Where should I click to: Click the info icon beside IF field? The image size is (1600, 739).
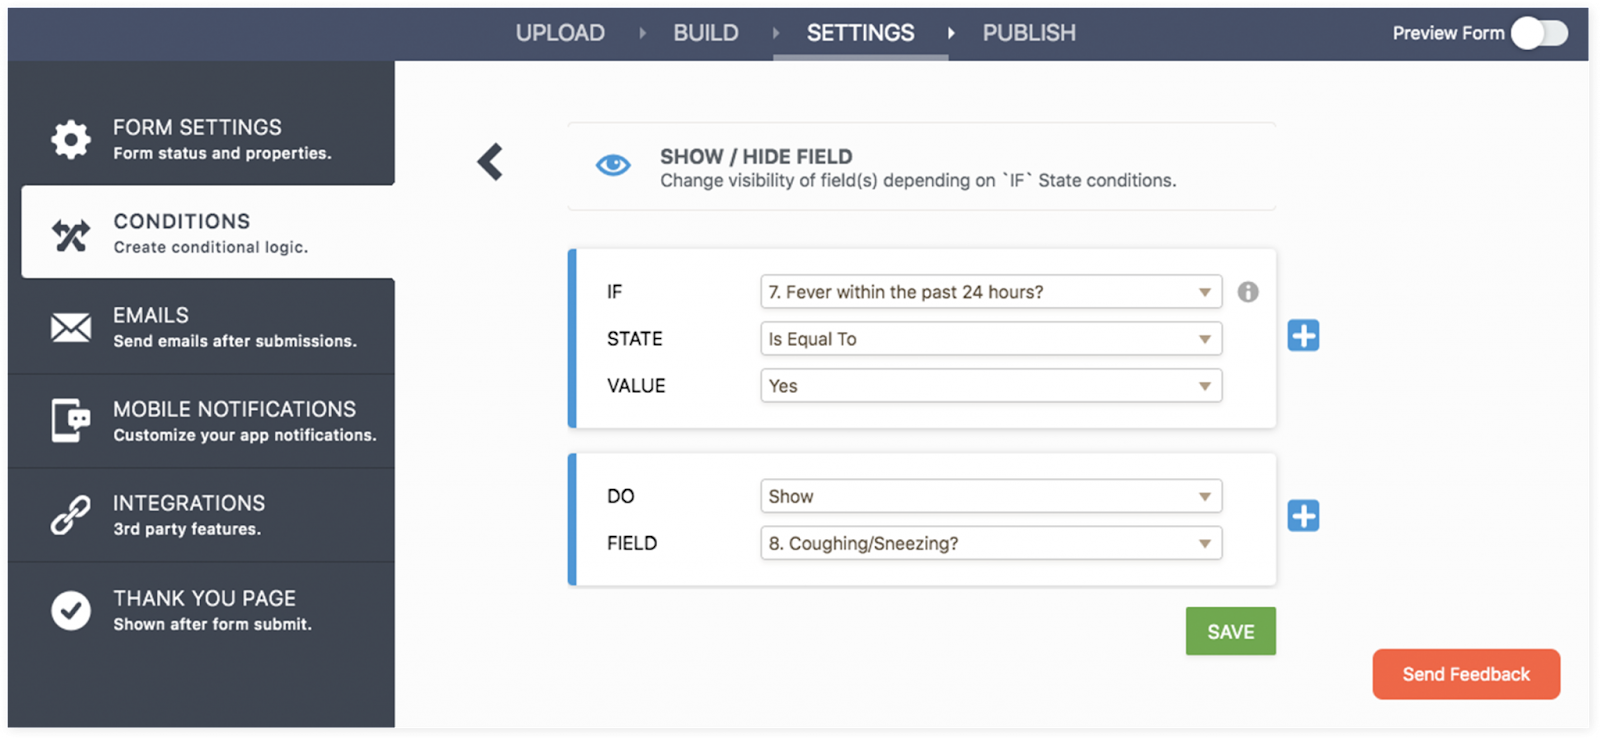1248,292
